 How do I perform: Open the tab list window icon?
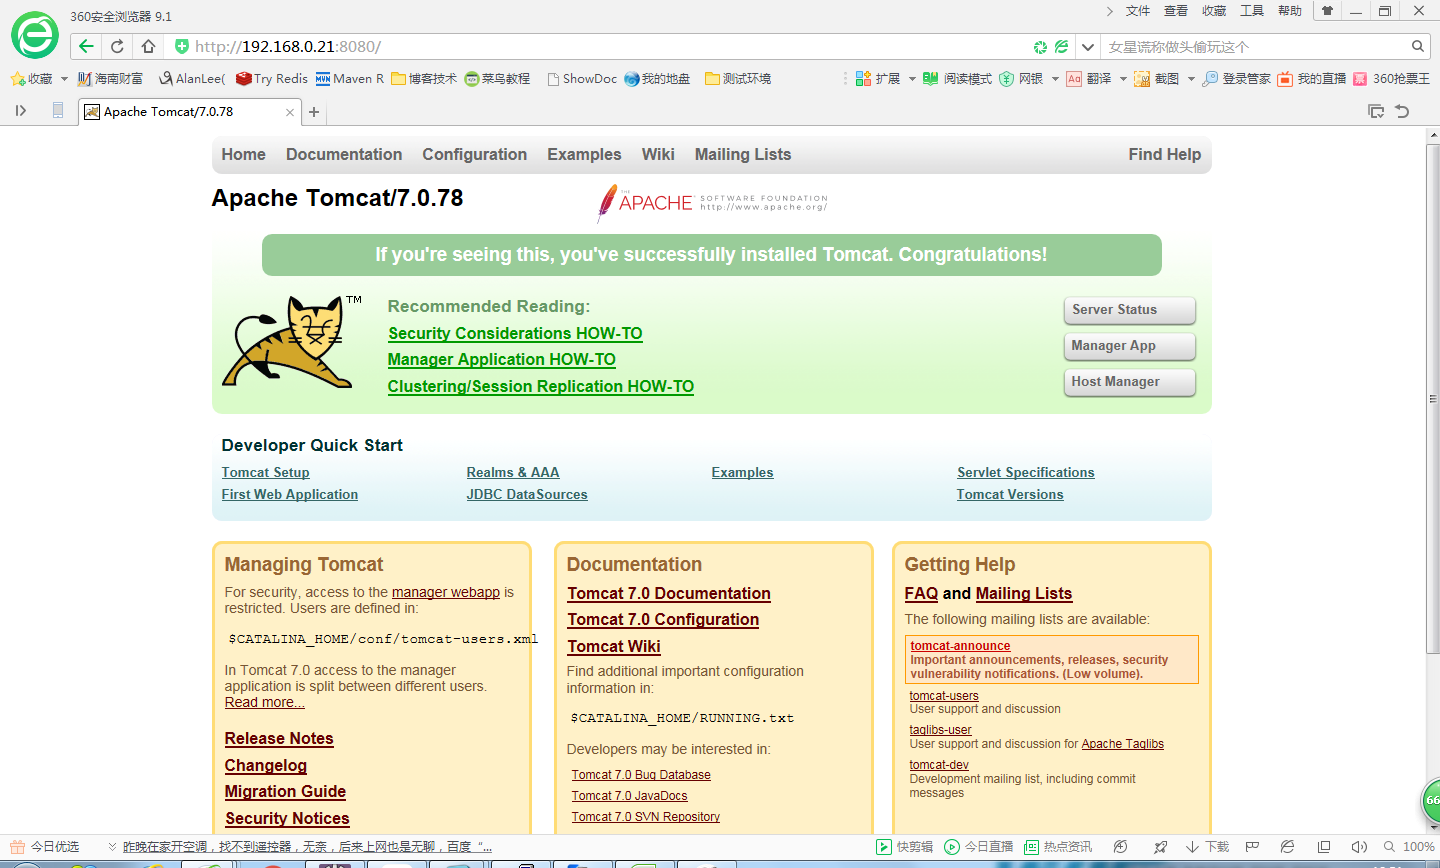coord(1376,111)
